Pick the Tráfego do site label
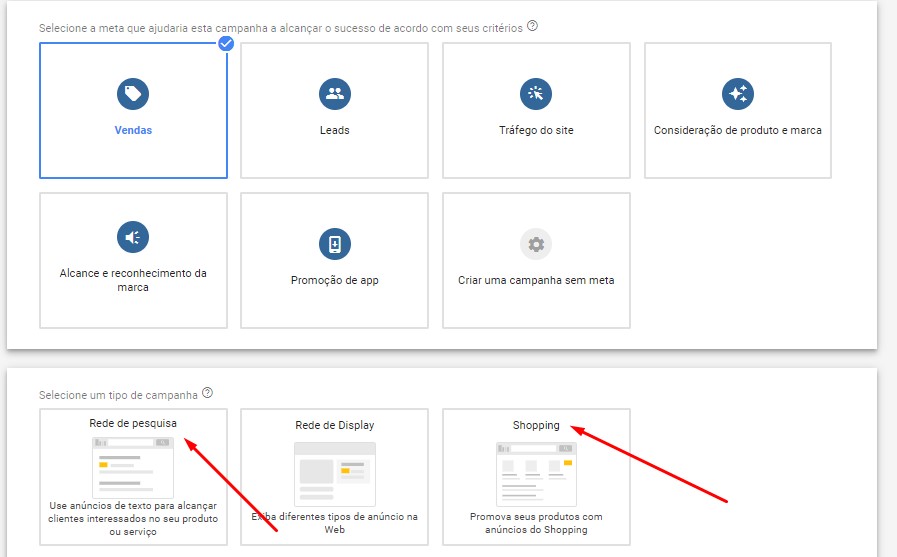The image size is (897, 557). [x=536, y=130]
